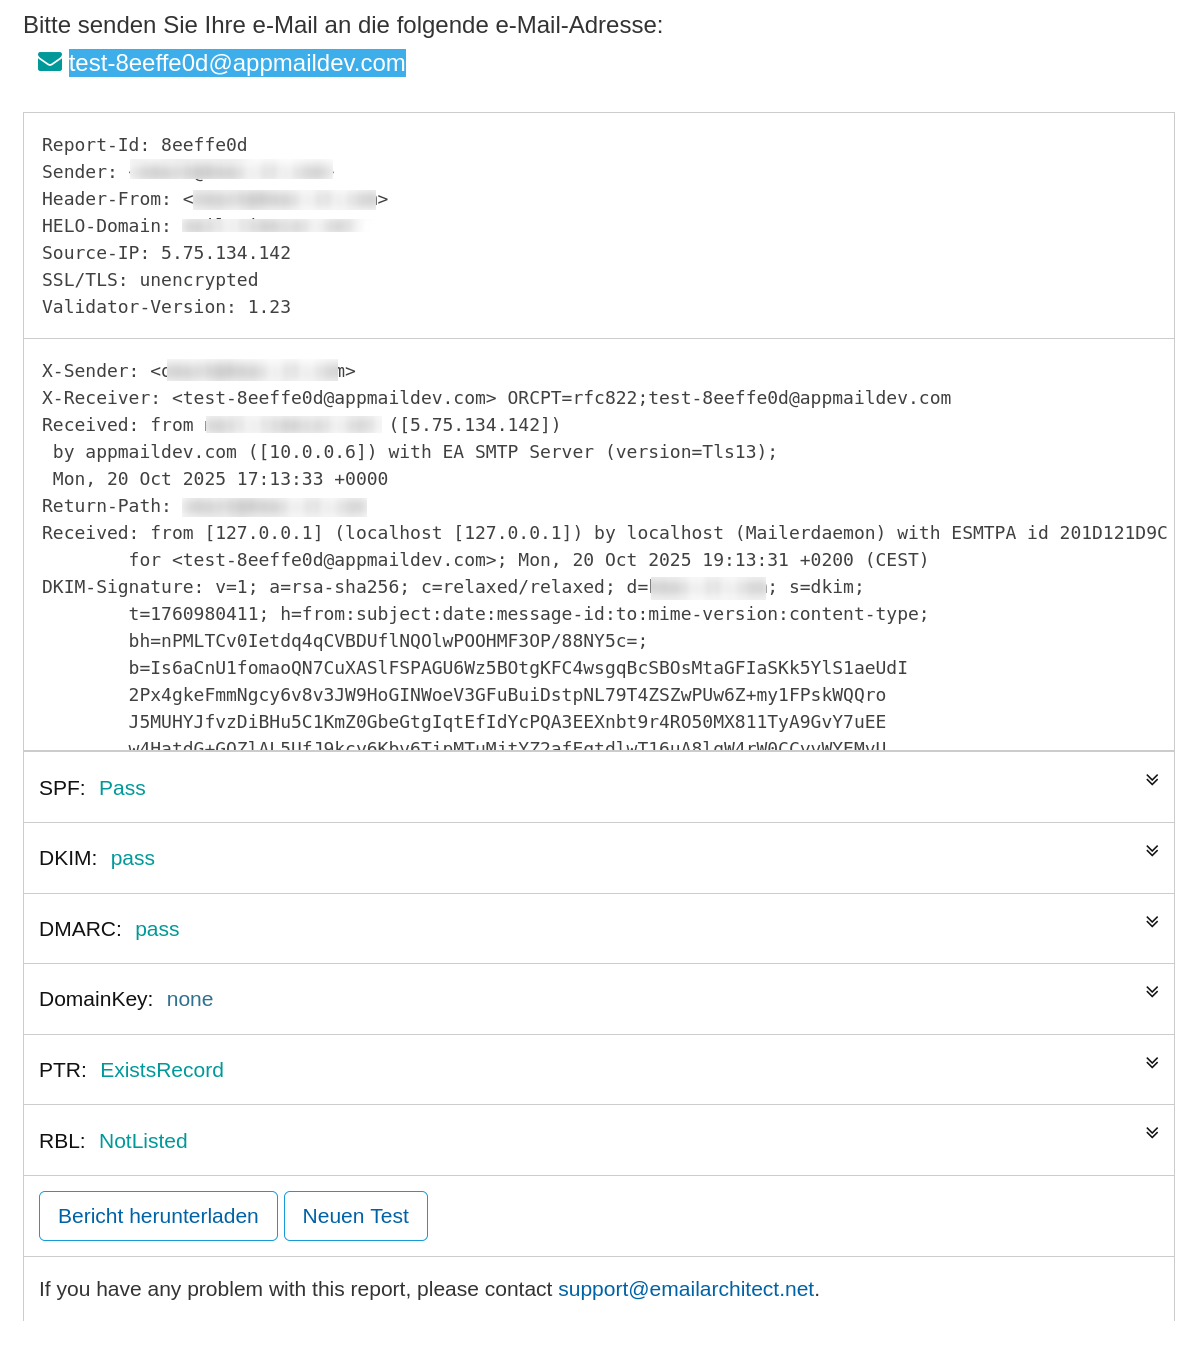Click the SPF Pass status text
This screenshot has height=1352, width=1183.
(x=122, y=788)
